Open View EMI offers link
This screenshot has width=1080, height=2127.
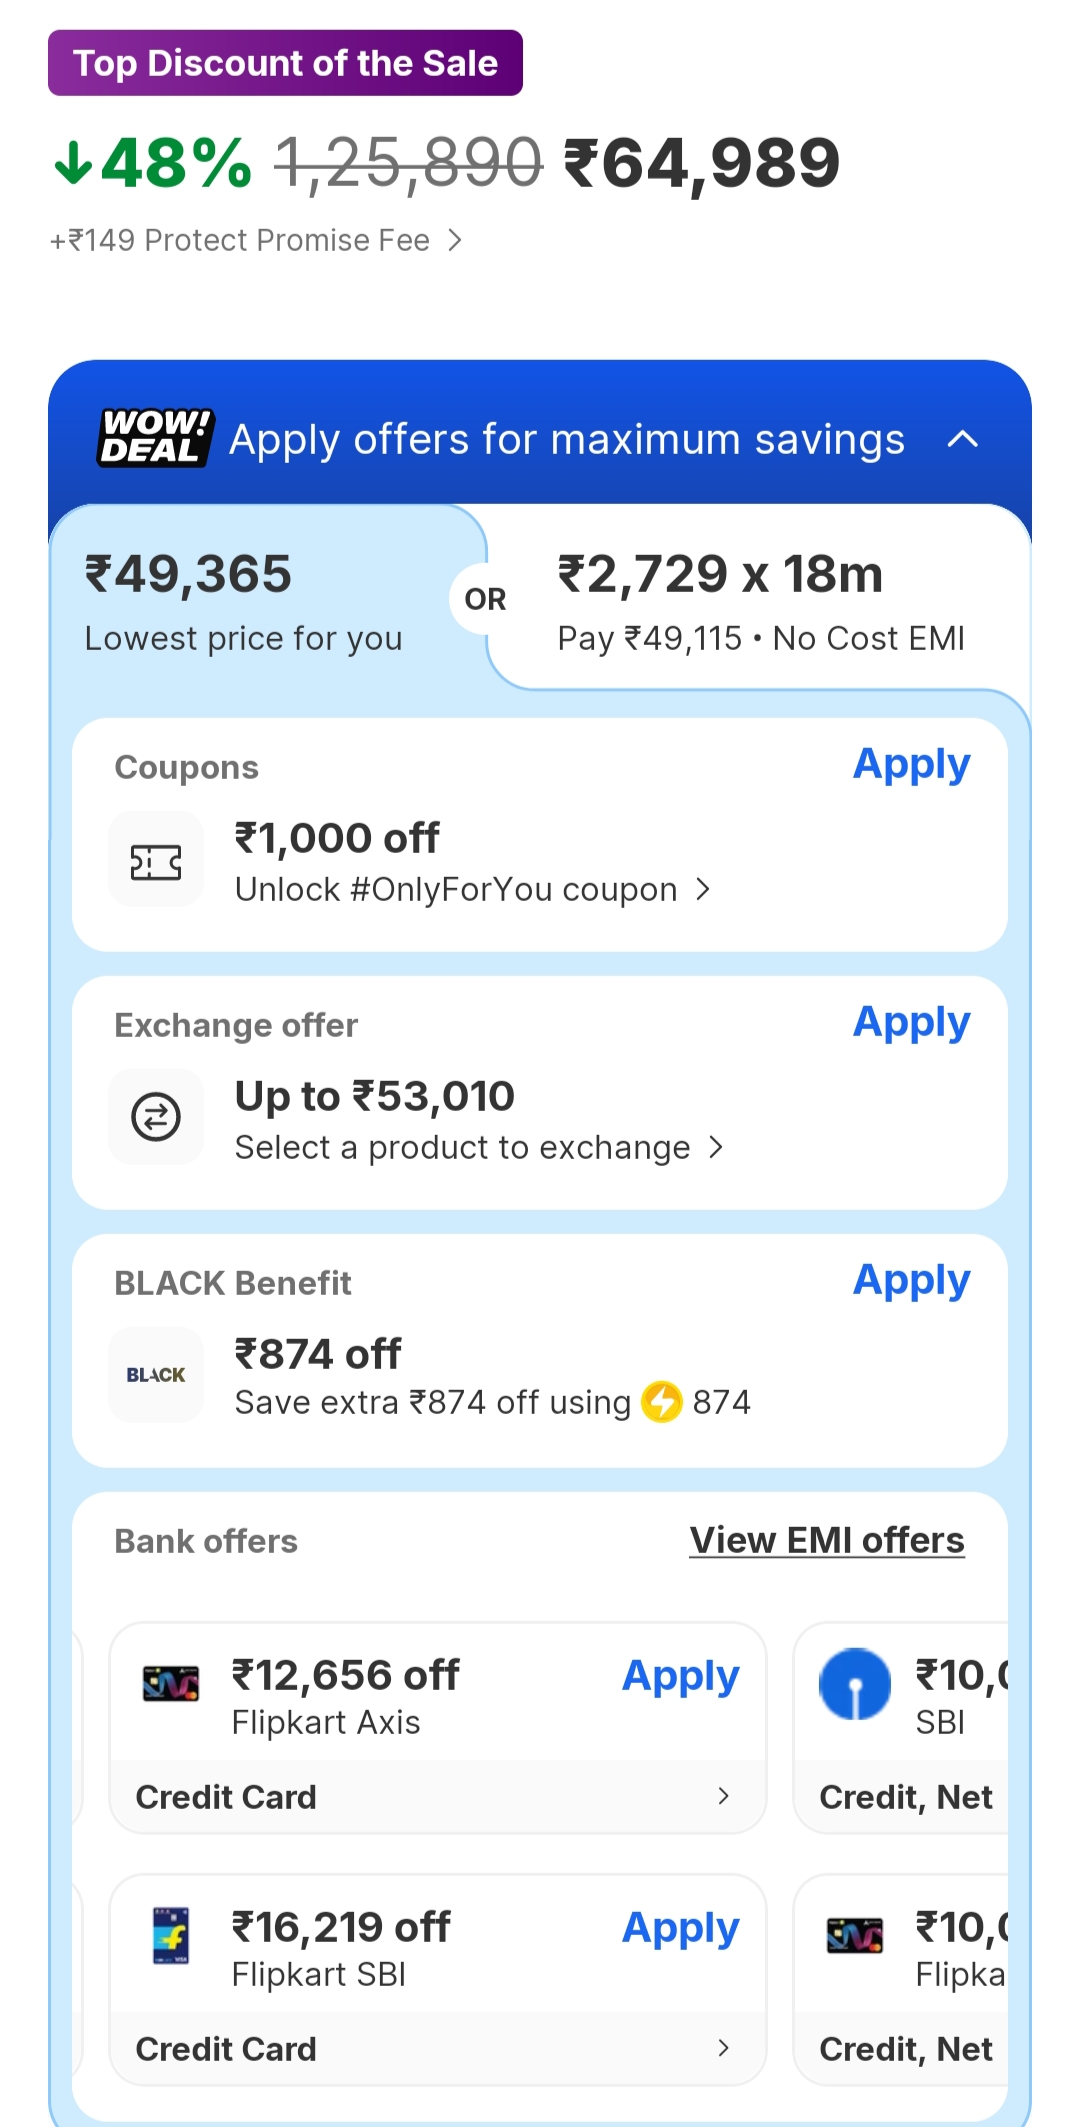coord(827,1540)
